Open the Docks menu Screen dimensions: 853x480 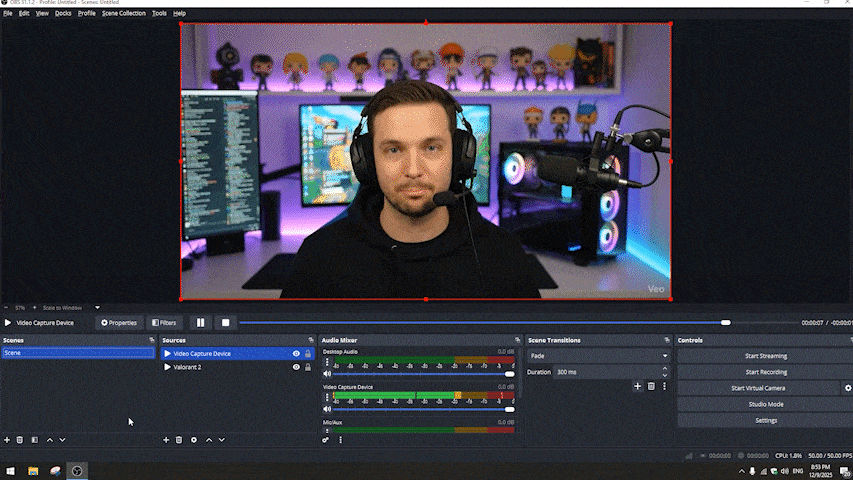pos(63,13)
